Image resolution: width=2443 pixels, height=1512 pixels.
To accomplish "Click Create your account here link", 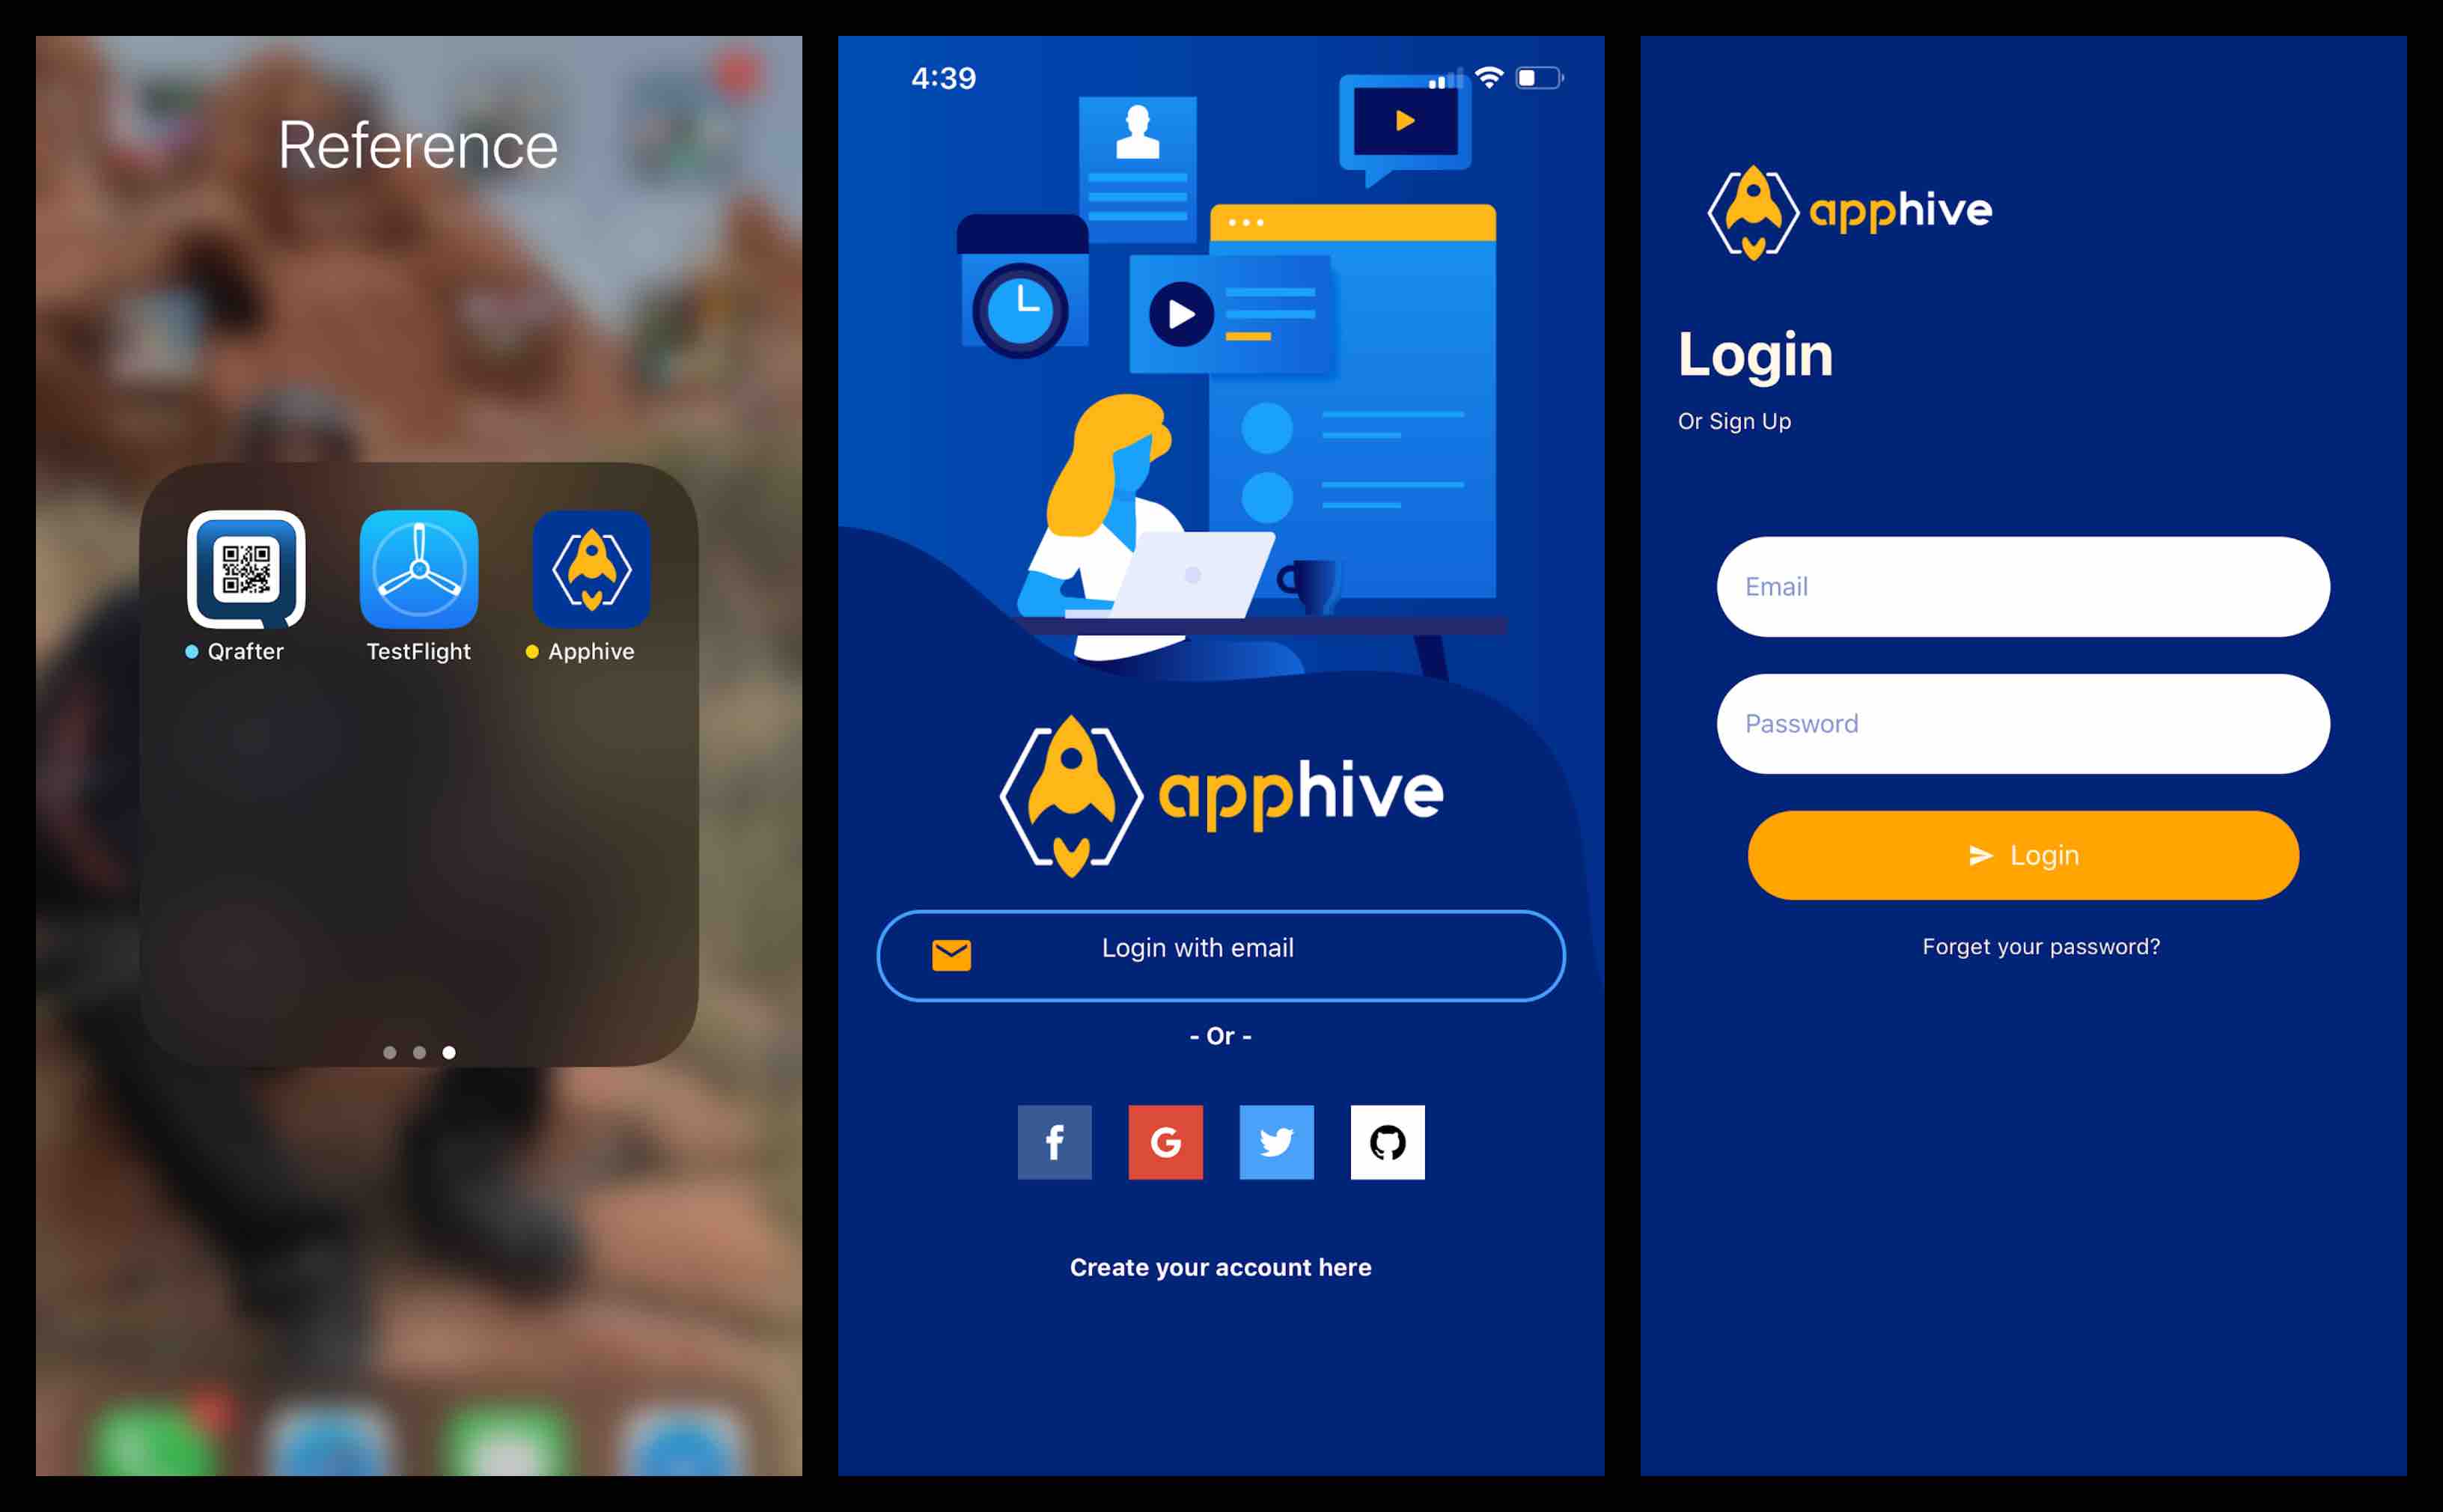I will click(x=1221, y=1267).
